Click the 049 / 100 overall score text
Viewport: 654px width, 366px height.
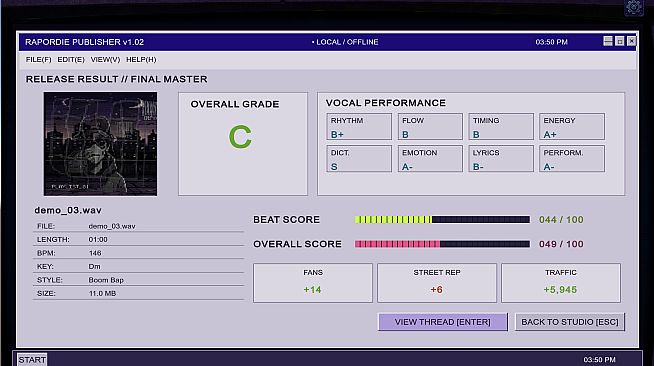(x=561, y=244)
